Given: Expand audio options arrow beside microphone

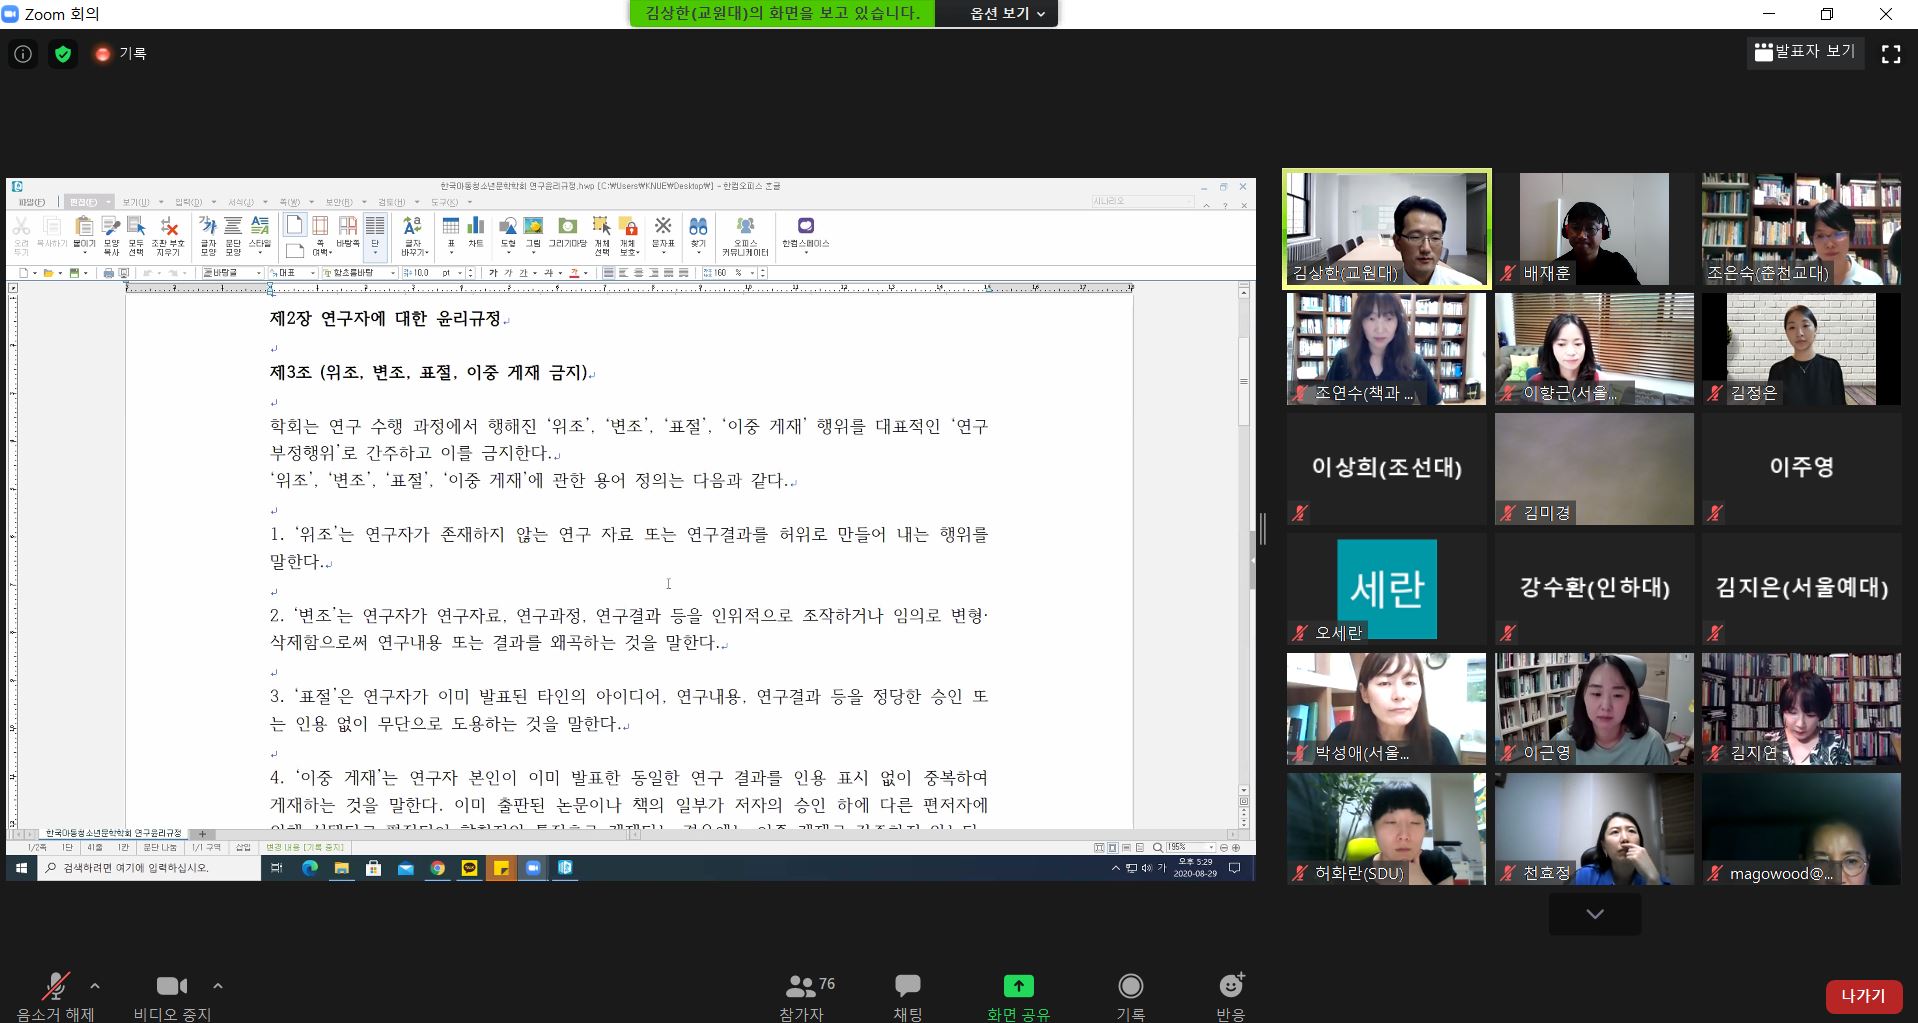Looking at the screenshot, I should 95,986.
